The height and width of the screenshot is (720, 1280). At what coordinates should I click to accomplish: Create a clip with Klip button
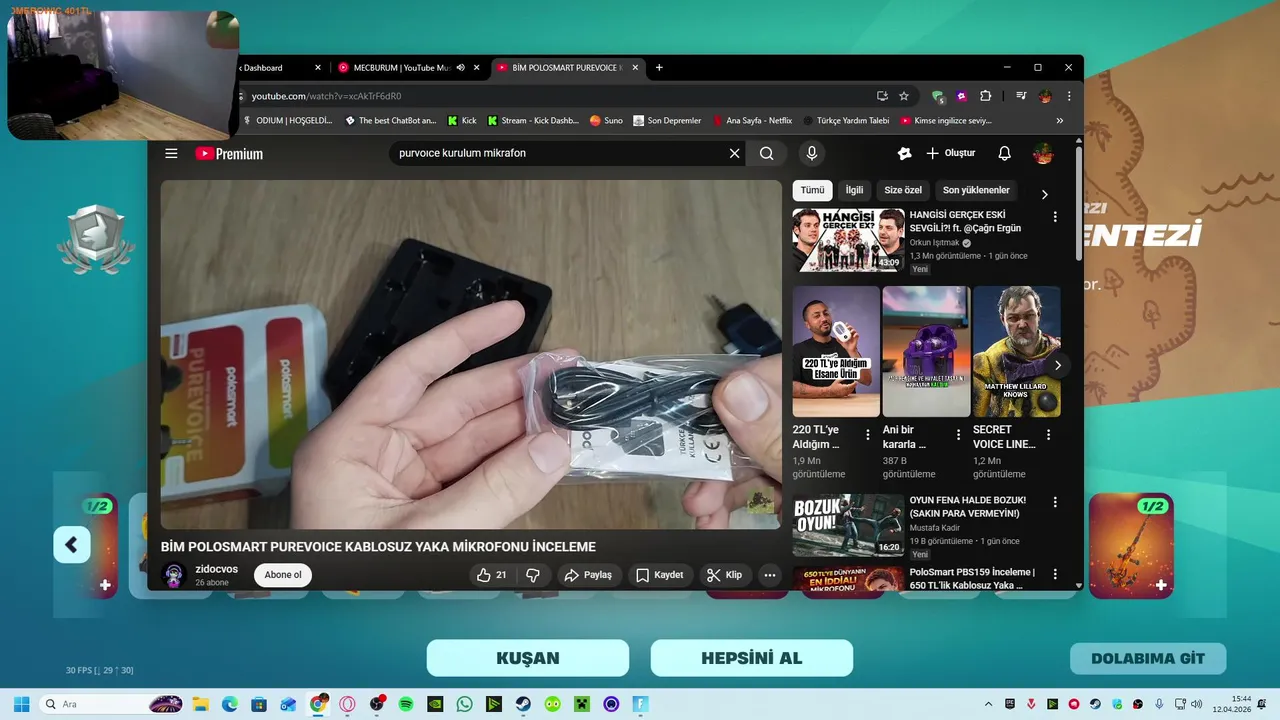pos(725,575)
